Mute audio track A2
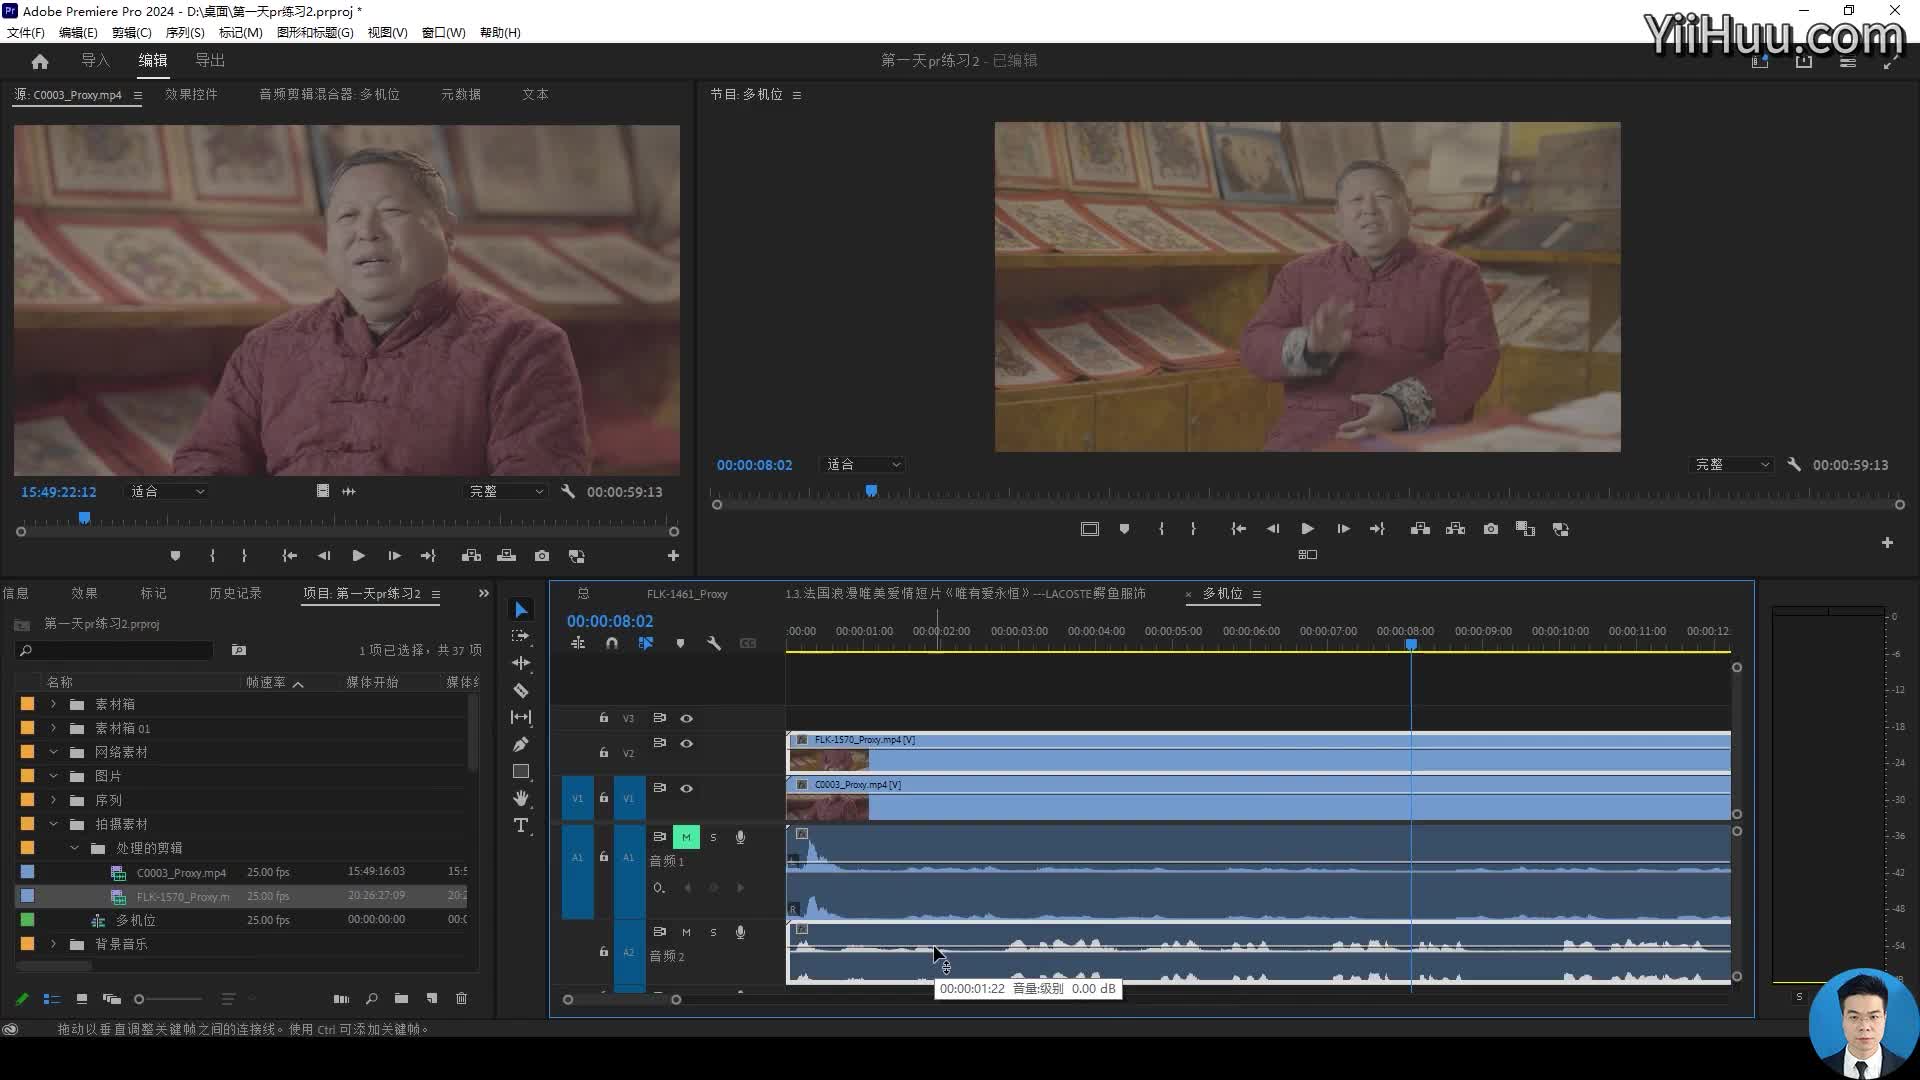Viewport: 1920px width, 1080px height. 686,933
